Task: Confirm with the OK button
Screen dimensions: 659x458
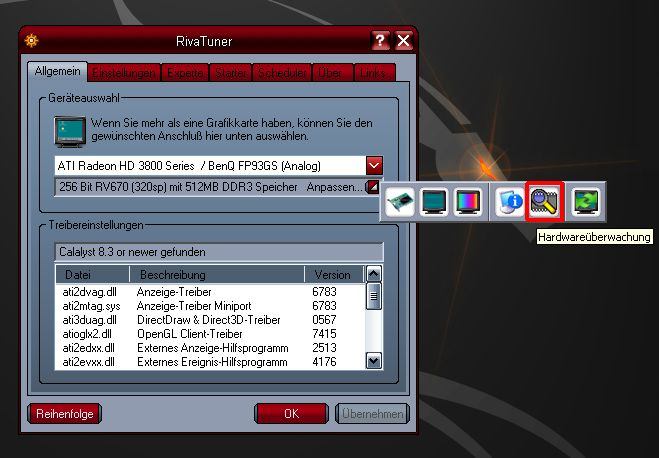Action: click(291, 414)
